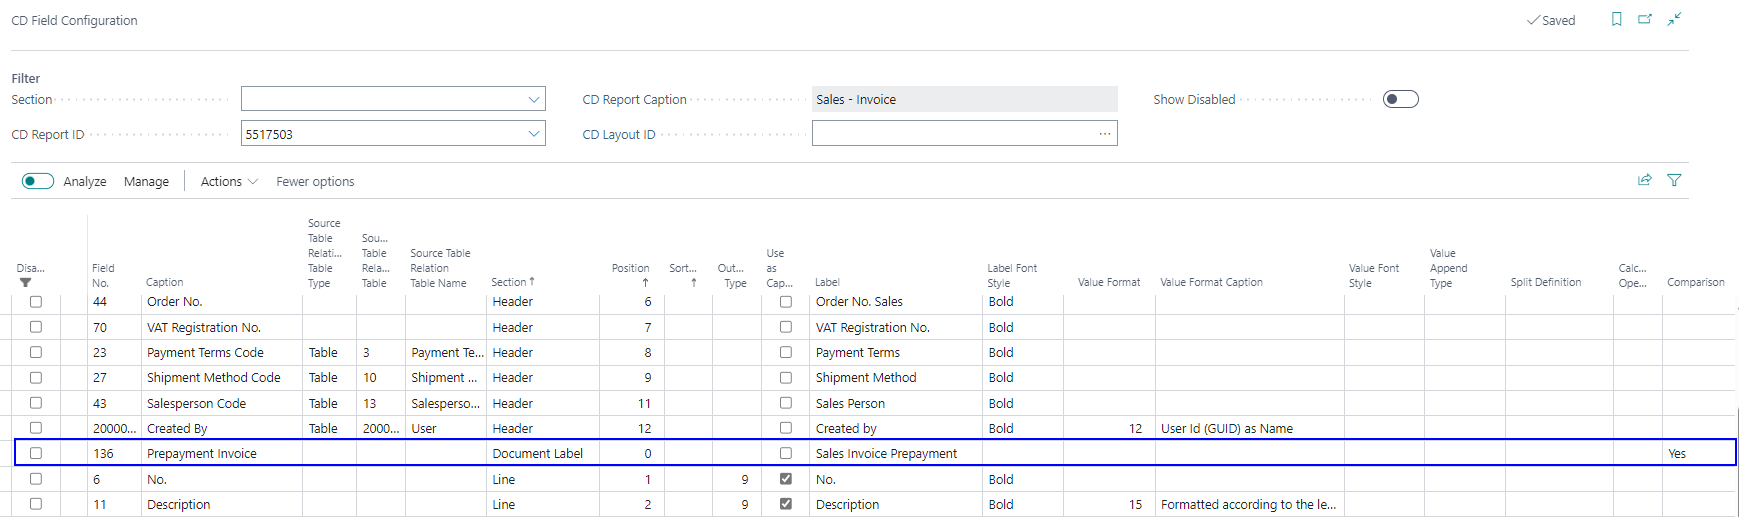
Task: Click the Sort... column header
Action: (683, 275)
